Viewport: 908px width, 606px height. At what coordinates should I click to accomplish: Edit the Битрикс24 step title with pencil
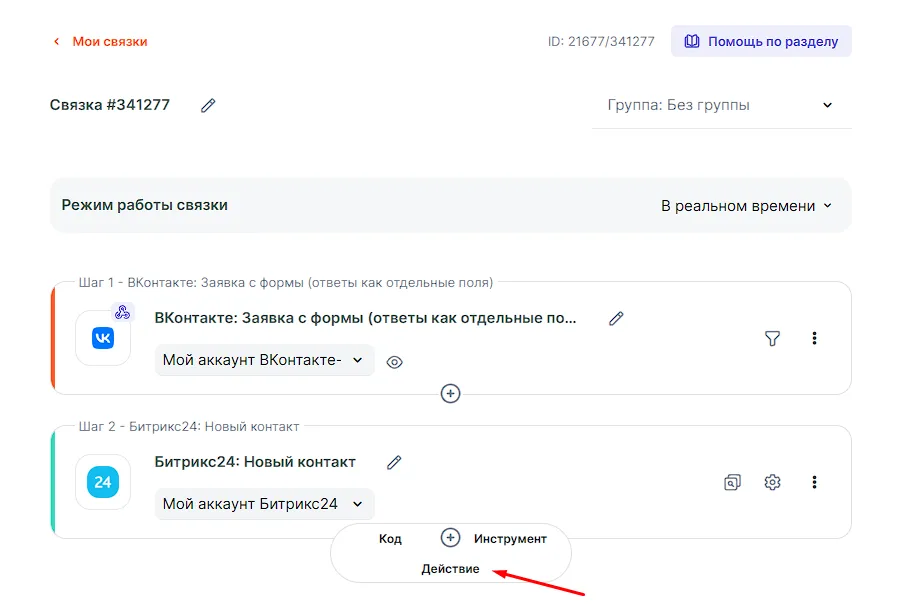[x=394, y=462]
